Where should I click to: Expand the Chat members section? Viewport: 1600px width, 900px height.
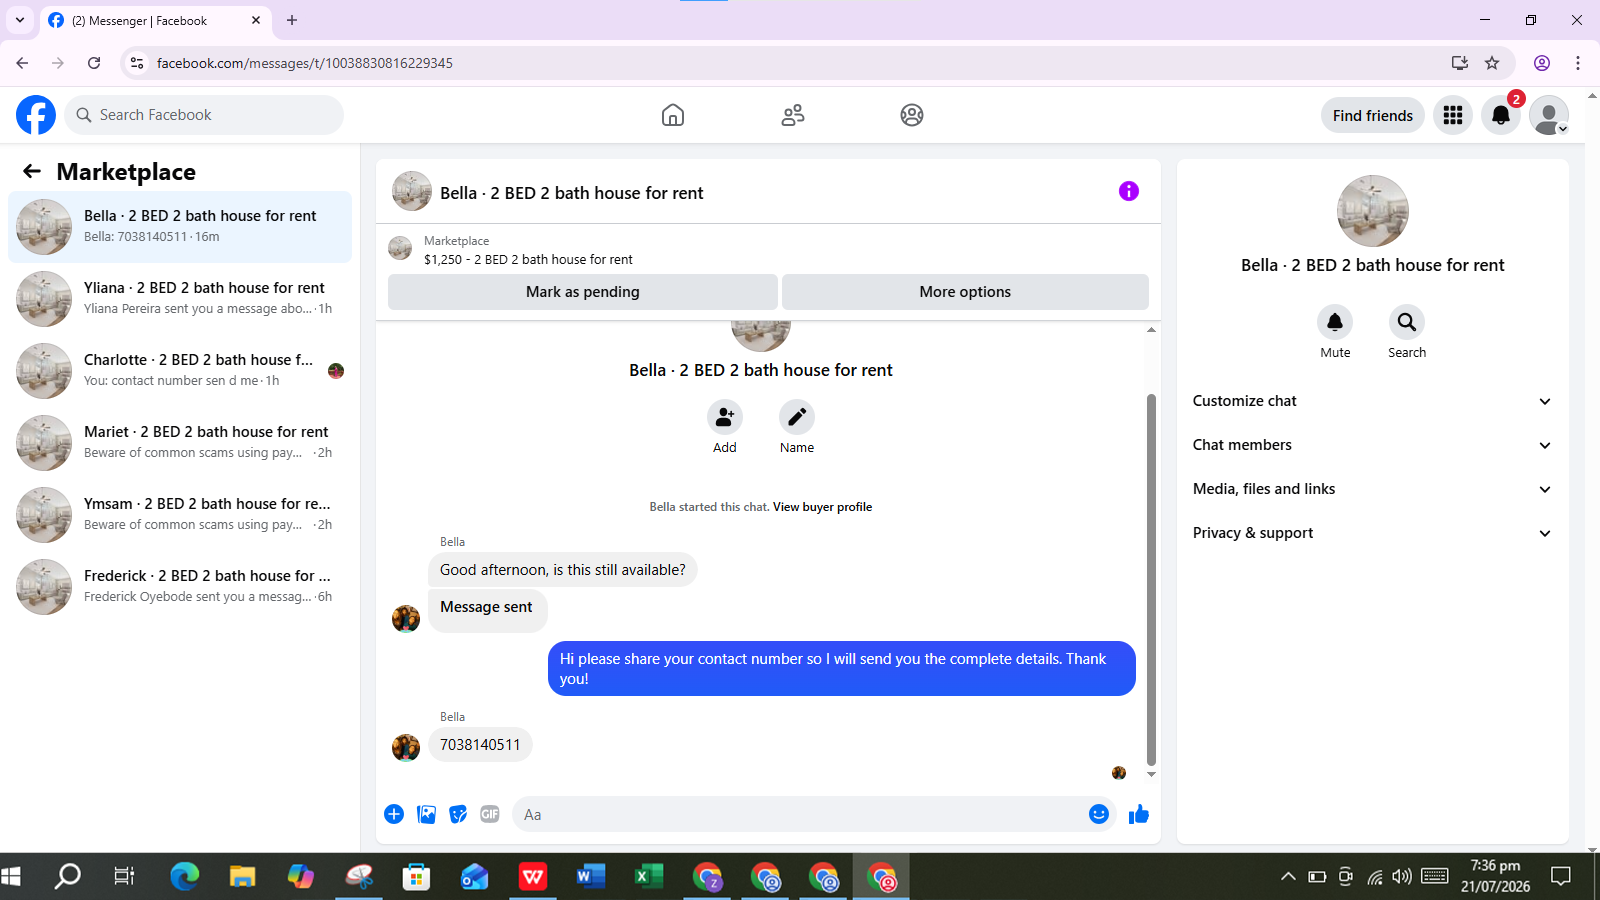(1372, 445)
